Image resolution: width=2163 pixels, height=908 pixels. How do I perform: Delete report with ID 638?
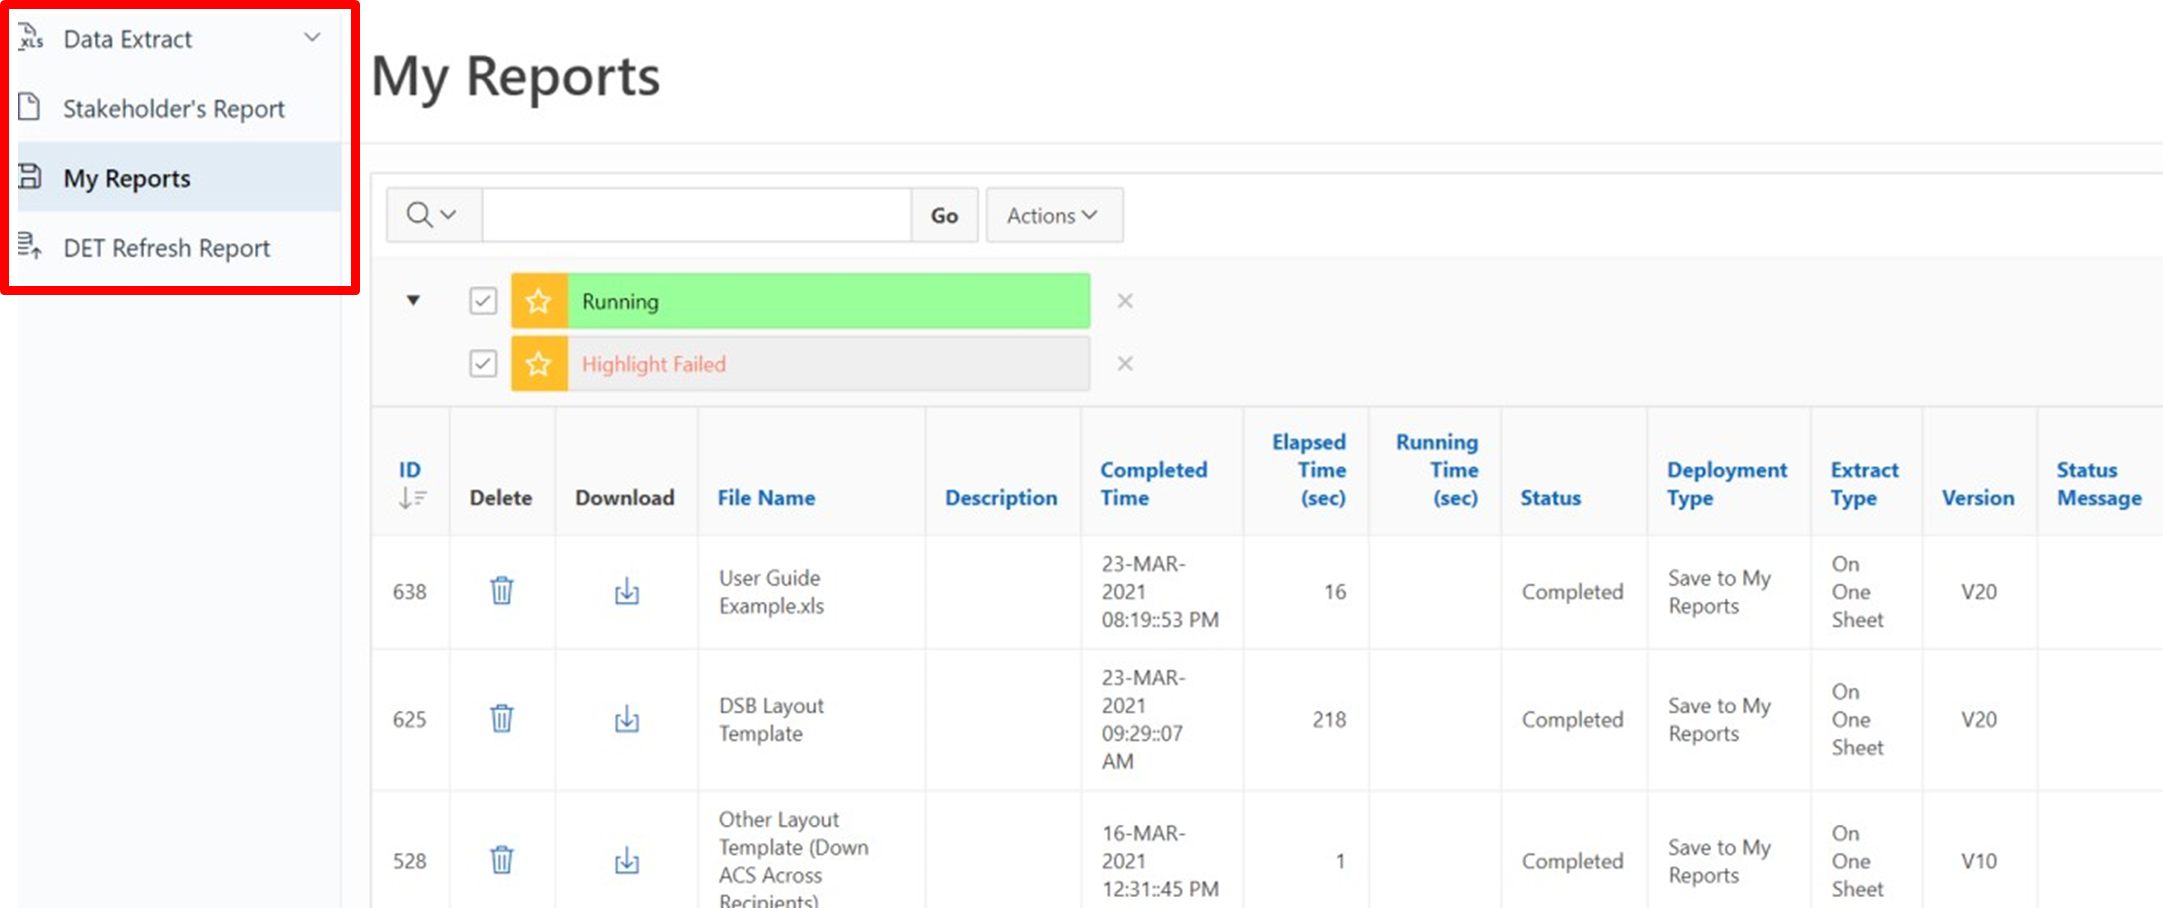point(501,591)
